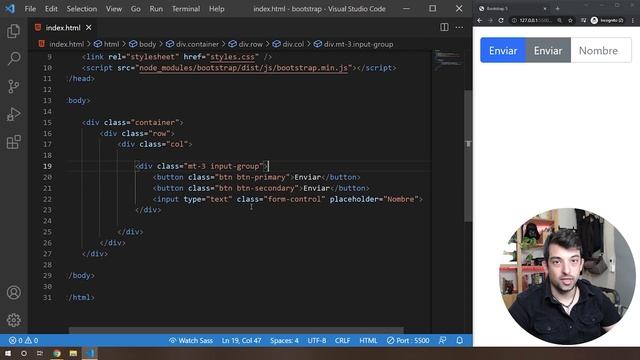Click Port : 5500 live server status

coord(408,340)
